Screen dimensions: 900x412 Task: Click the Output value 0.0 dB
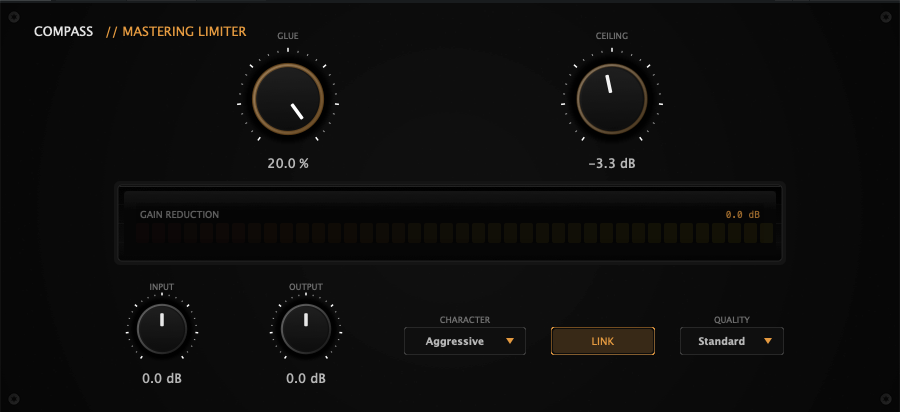(306, 379)
